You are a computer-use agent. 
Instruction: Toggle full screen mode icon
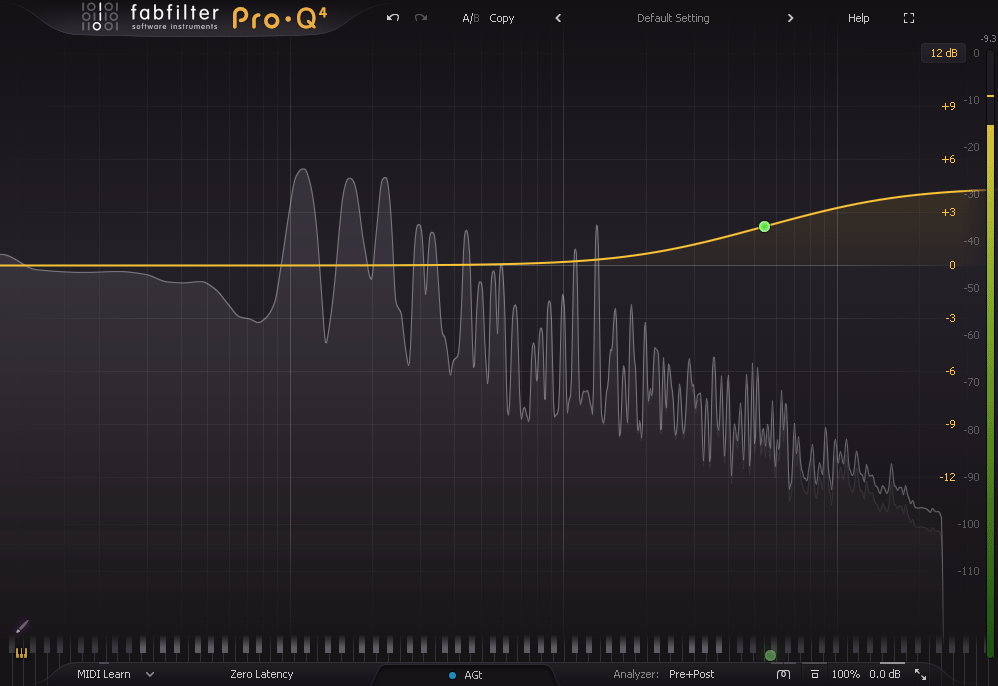909,18
